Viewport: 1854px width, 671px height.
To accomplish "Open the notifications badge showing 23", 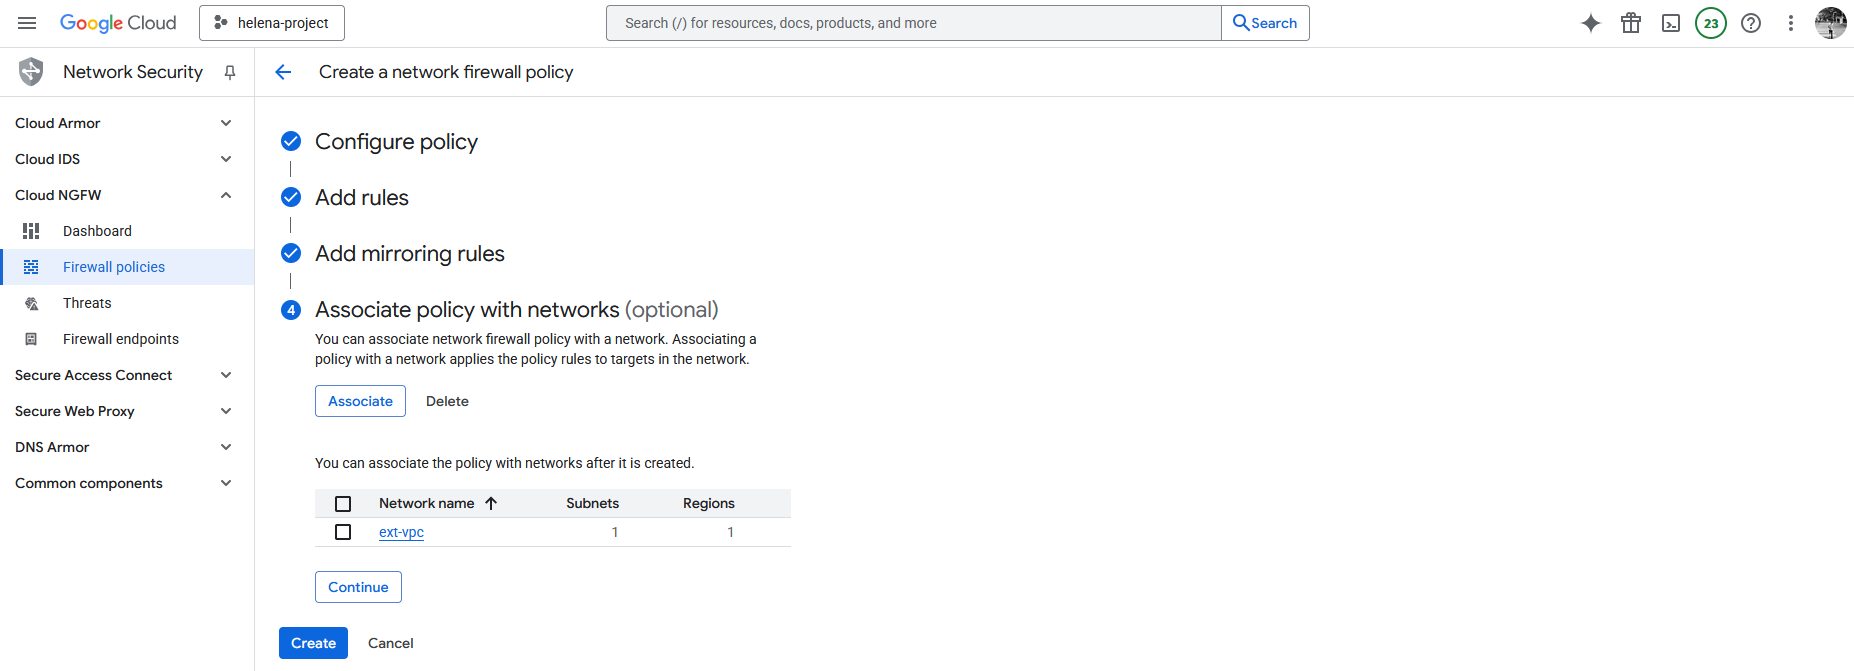I will point(1711,23).
